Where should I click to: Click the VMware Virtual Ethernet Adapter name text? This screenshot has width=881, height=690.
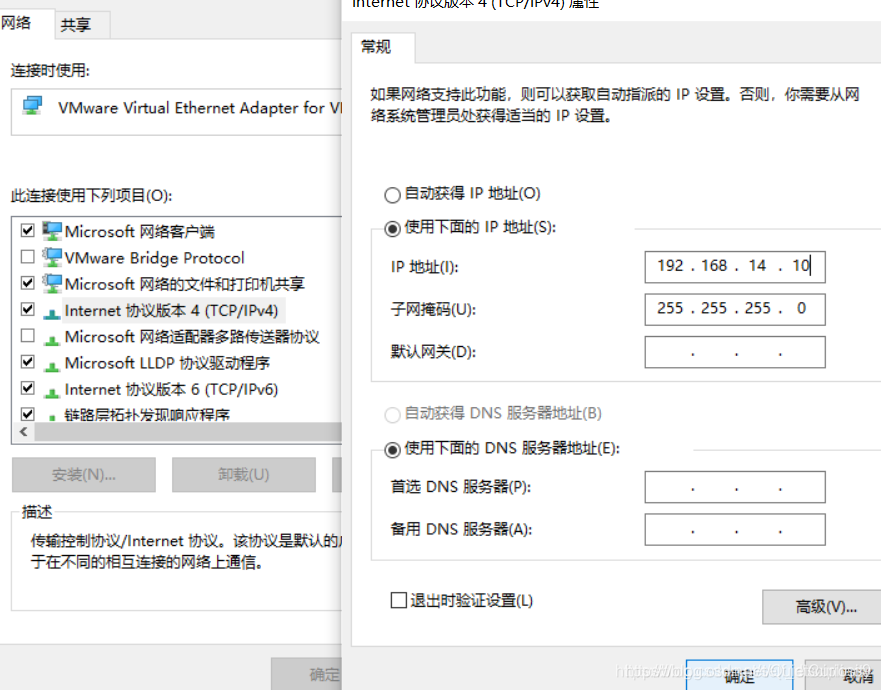click(x=200, y=107)
